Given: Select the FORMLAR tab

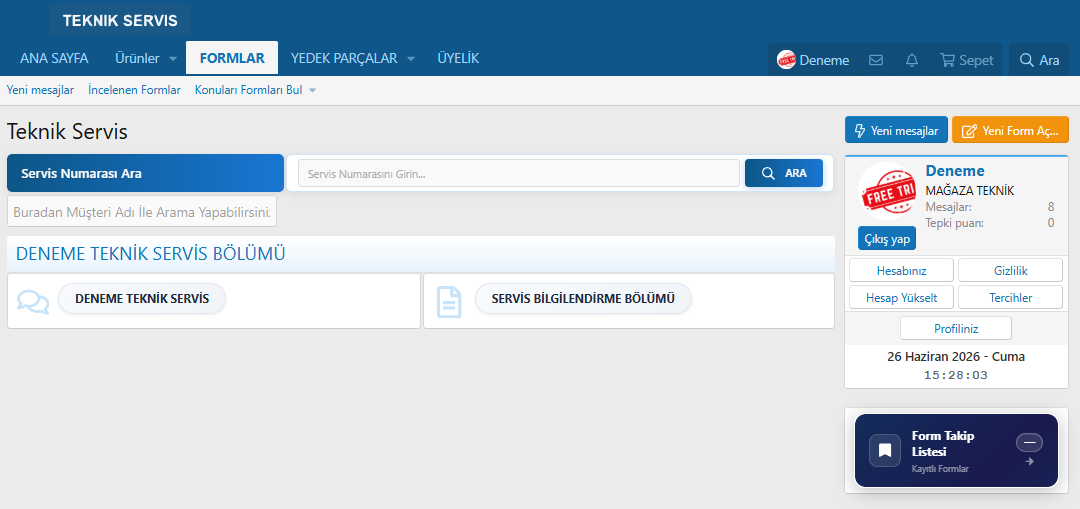Looking at the screenshot, I should click(x=232, y=59).
